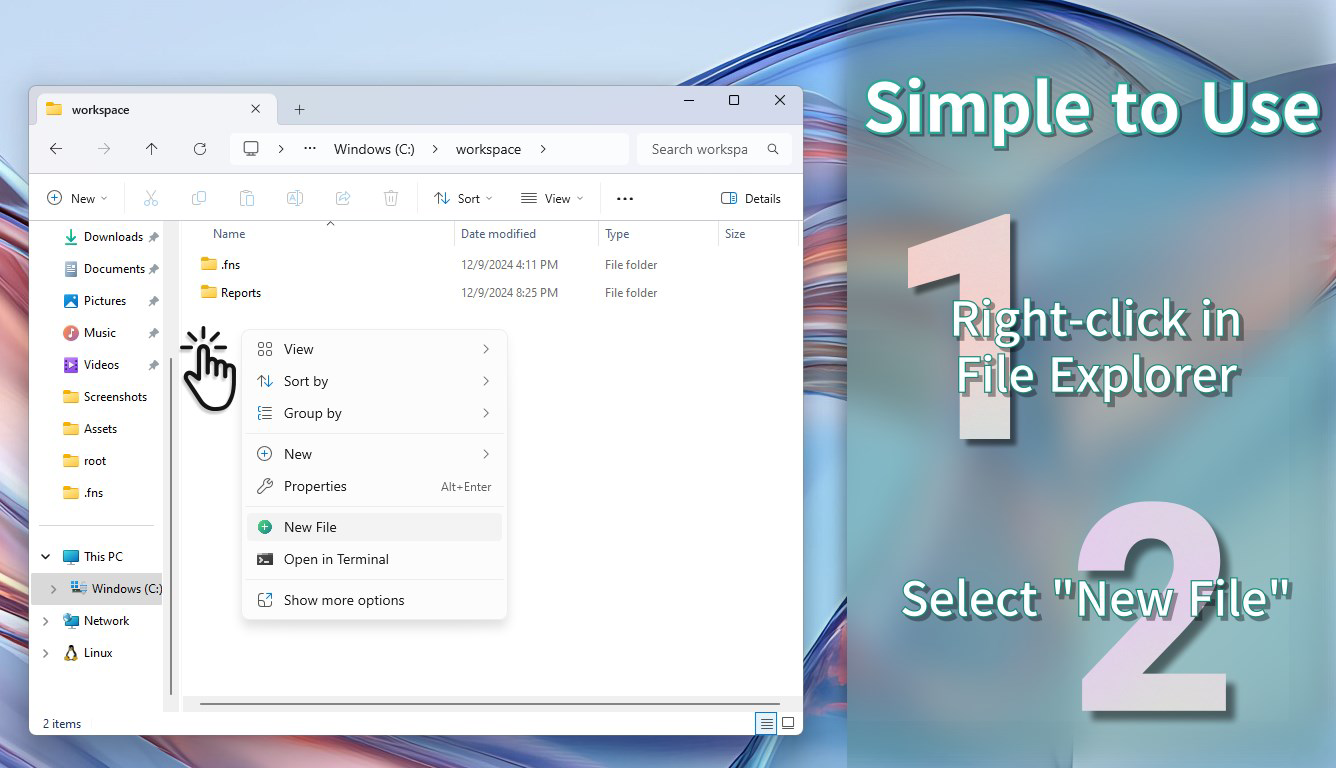1336x768 pixels.
Task: Click the Rename icon in toolbar
Action: [295, 198]
